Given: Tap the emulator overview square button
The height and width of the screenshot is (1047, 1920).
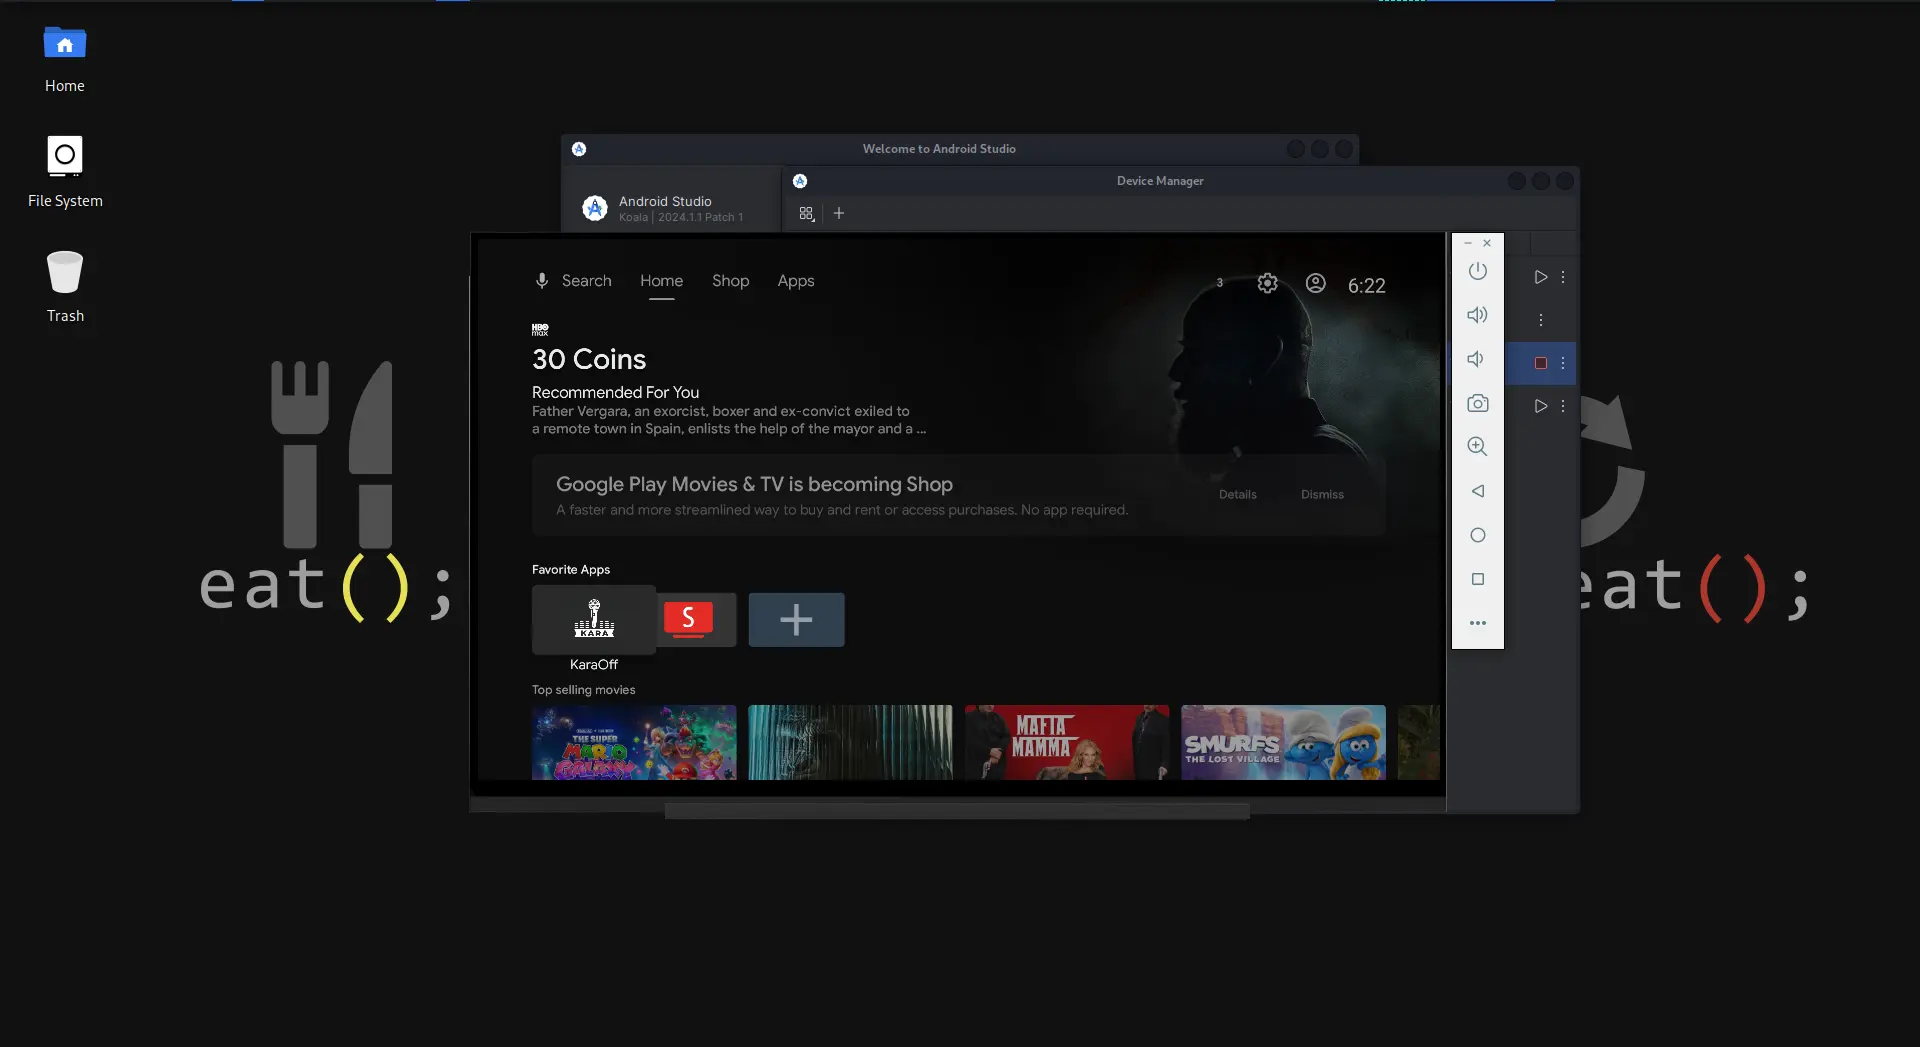Looking at the screenshot, I should [1478, 579].
